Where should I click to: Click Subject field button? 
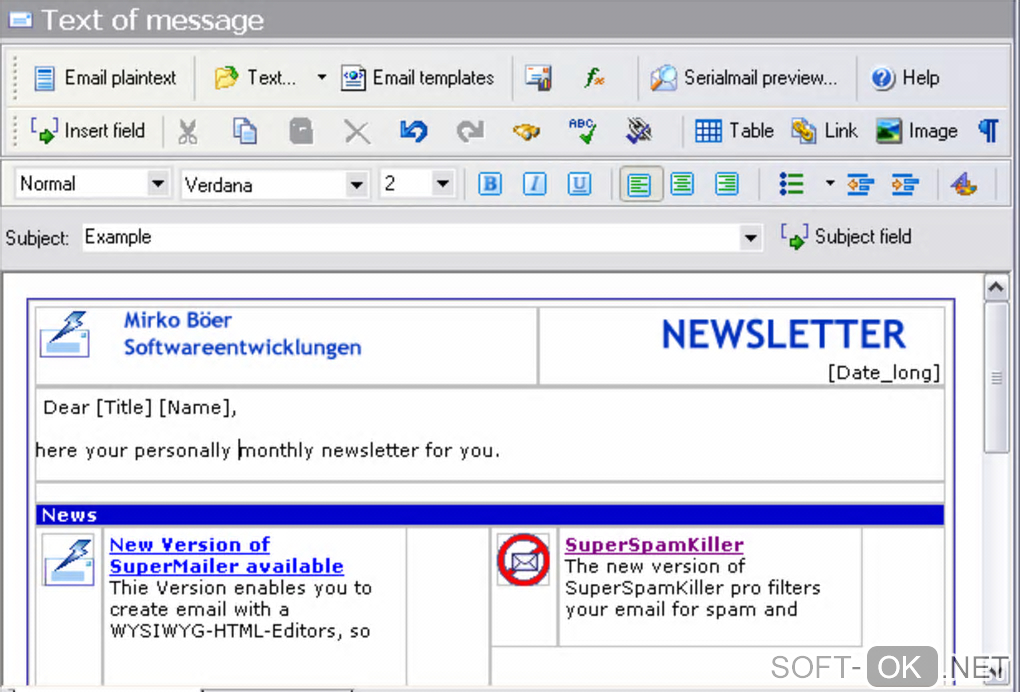846,237
